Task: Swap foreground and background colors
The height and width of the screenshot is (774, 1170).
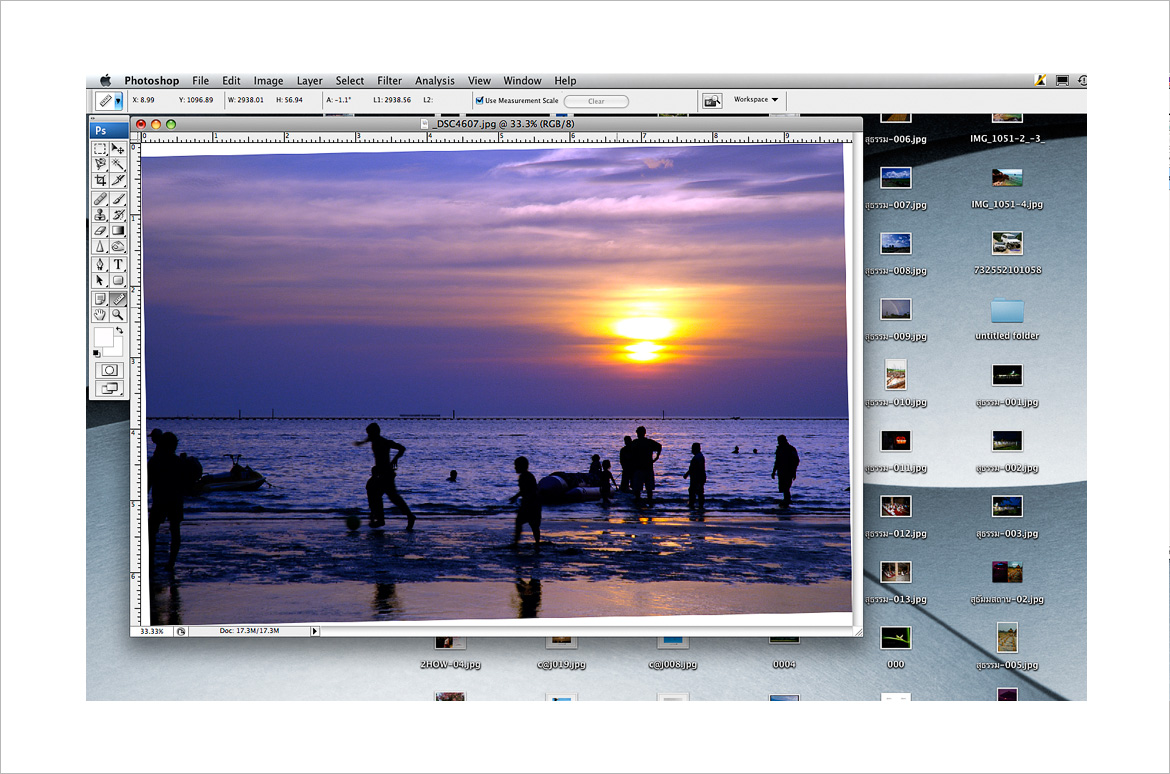Action: tap(120, 330)
